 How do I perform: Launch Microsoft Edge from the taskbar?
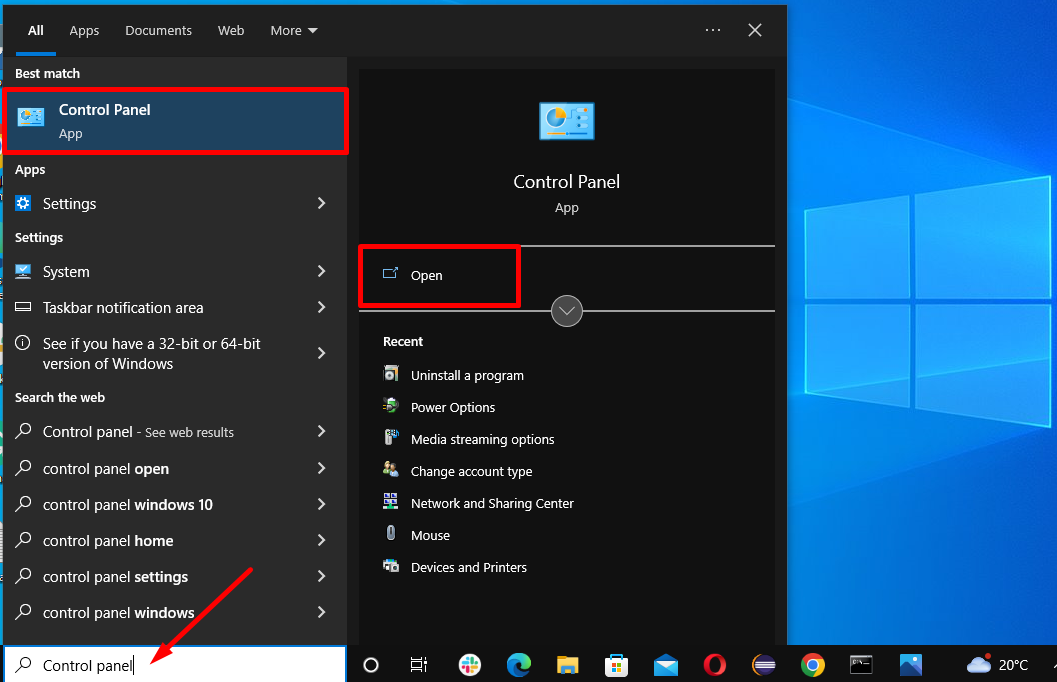click(518, 665)
